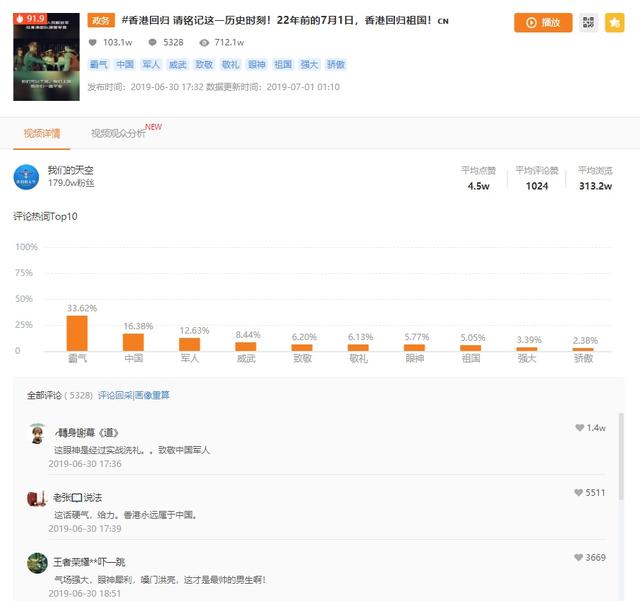Click the orange 播放 play button
Image resolution: width=640 pixels, height=601 pixels.
point(543,22)
